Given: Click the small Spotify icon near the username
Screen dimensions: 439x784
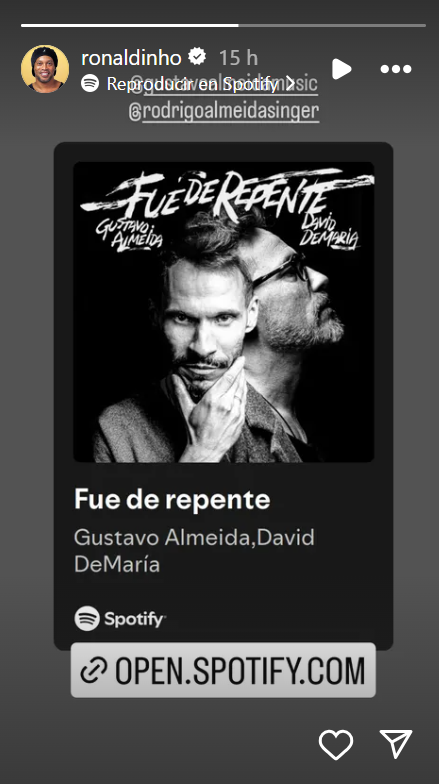Looking at the screenshot, I should coord(90,83).
